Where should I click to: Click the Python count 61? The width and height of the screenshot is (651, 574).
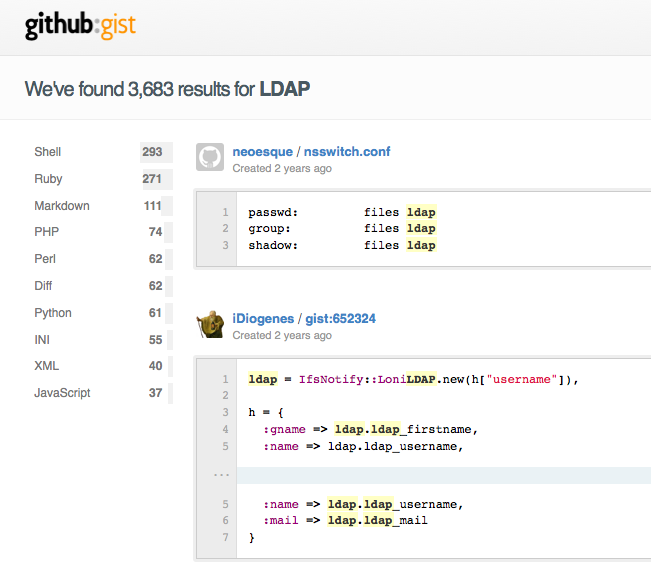pyautogui.click(x=155, y=313)
